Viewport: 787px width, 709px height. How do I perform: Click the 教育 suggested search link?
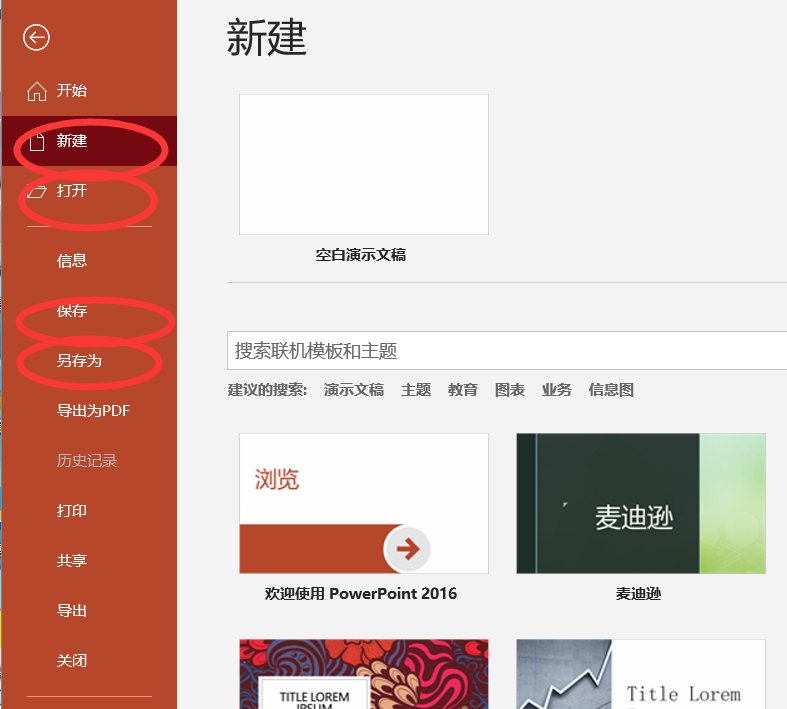(463, 390)
